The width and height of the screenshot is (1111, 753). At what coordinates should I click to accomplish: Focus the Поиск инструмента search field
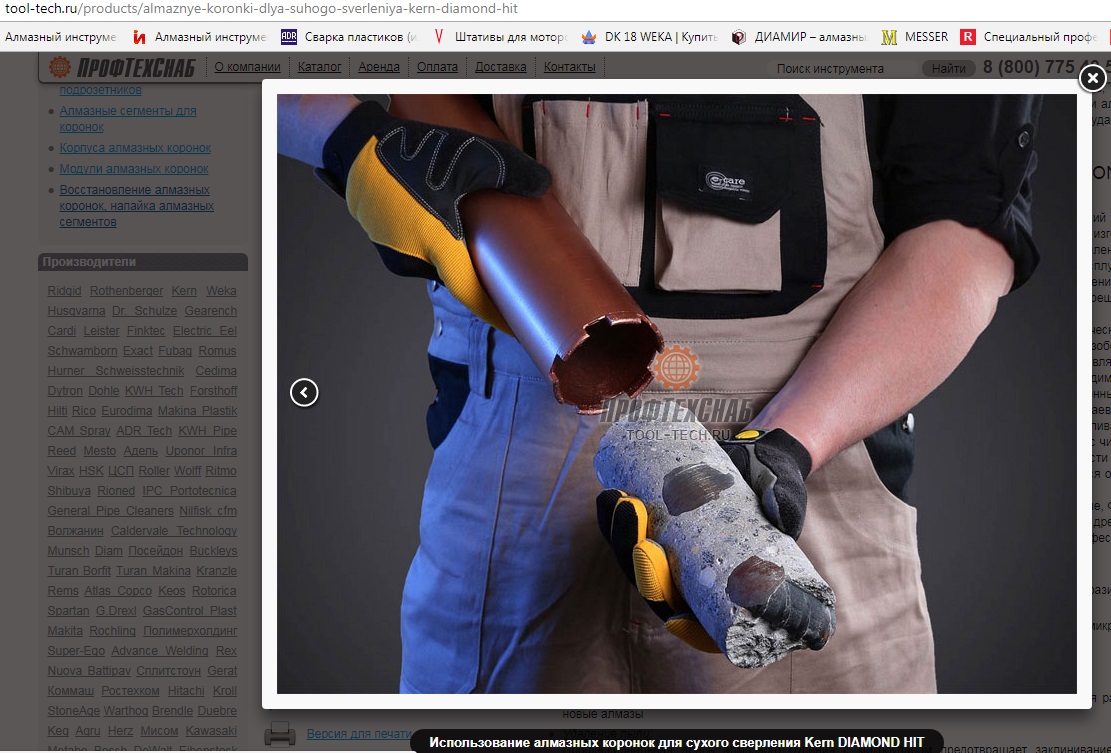coord(841,69)
